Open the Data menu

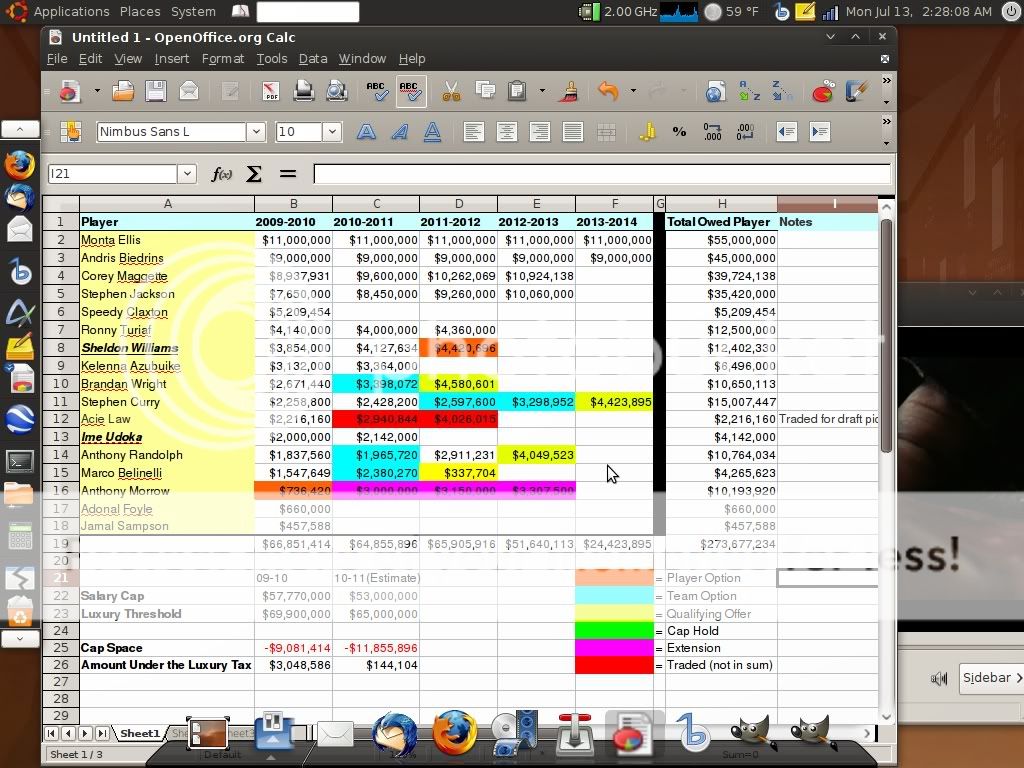pos(313,59)
